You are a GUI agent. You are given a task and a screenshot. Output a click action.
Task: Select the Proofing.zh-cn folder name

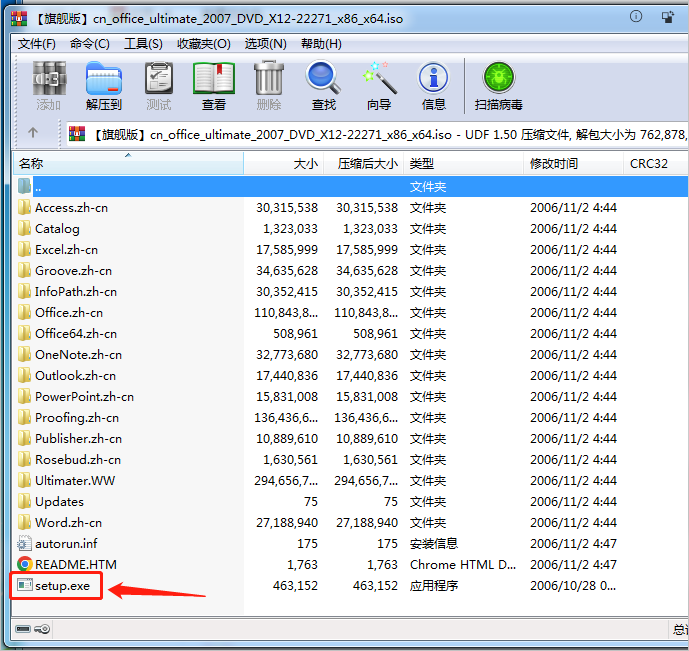coord(77,418)
